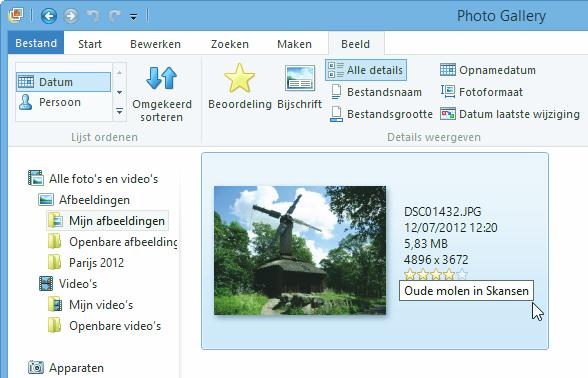Click the Photo Gallery app icon
The image size is (588, 378).
click(15, 15)
